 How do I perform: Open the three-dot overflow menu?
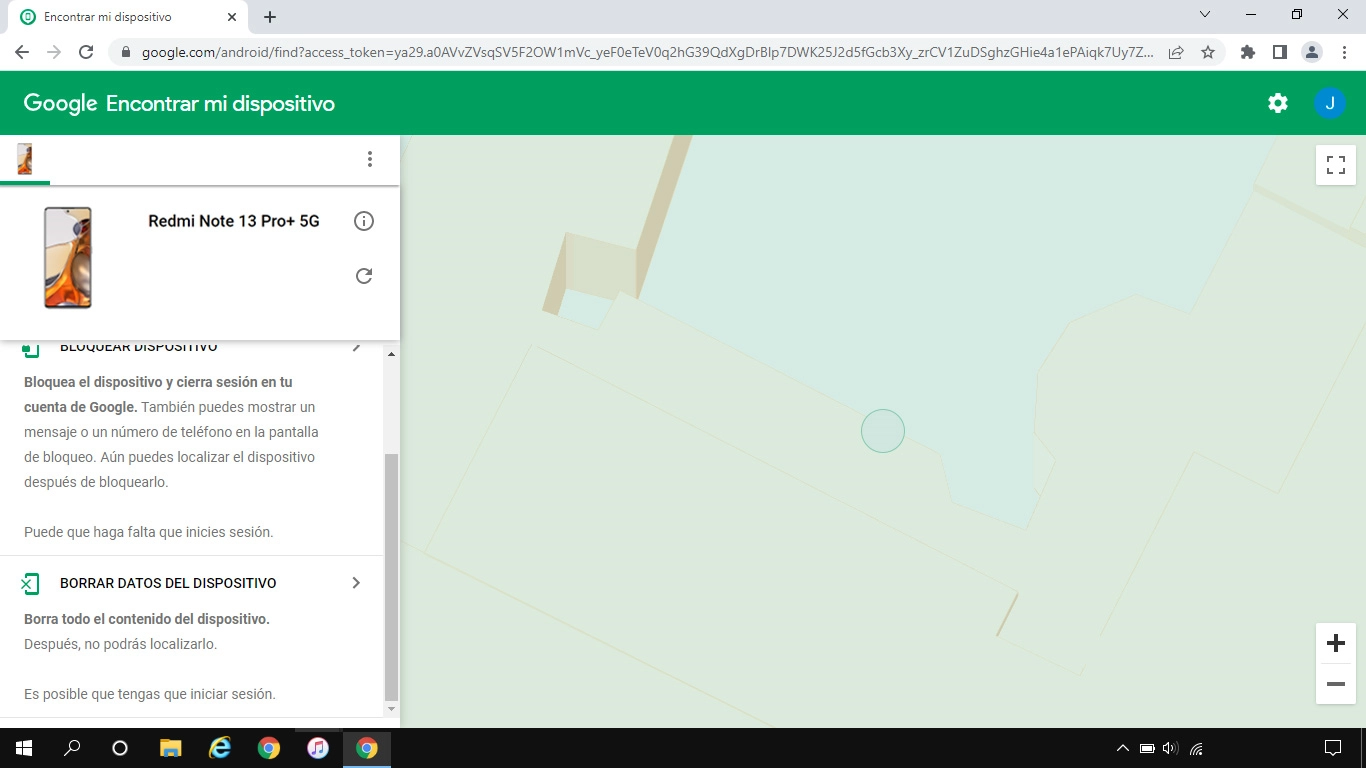click(370, 159)
